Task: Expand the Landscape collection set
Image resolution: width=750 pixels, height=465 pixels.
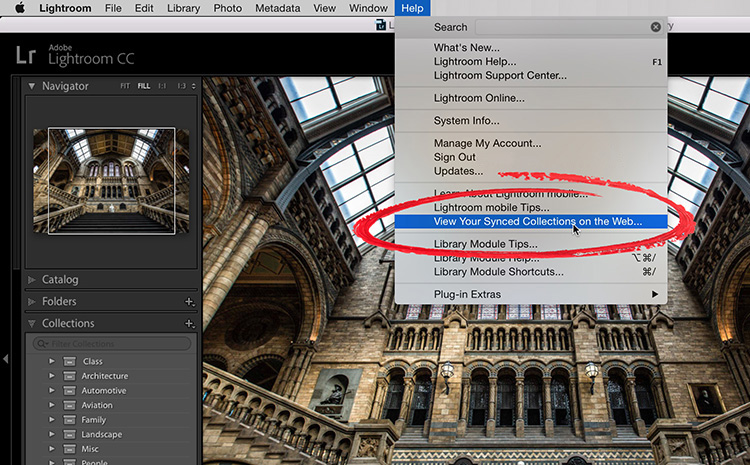Action: point(52,434)
